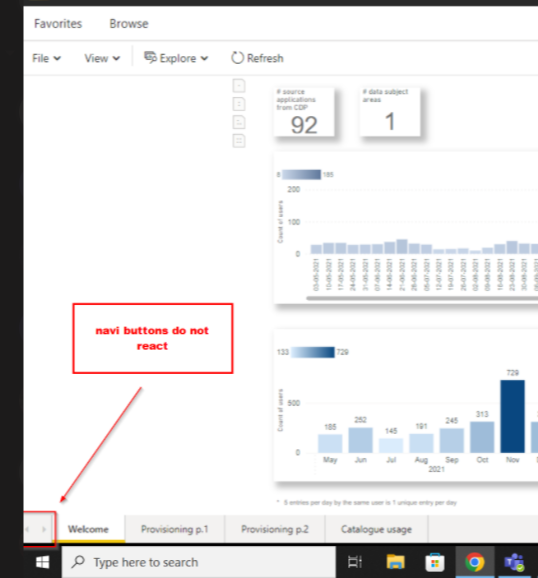The image size is (538, 578).
Task: Select the May bar showing 185
Action: click(330, 443)
